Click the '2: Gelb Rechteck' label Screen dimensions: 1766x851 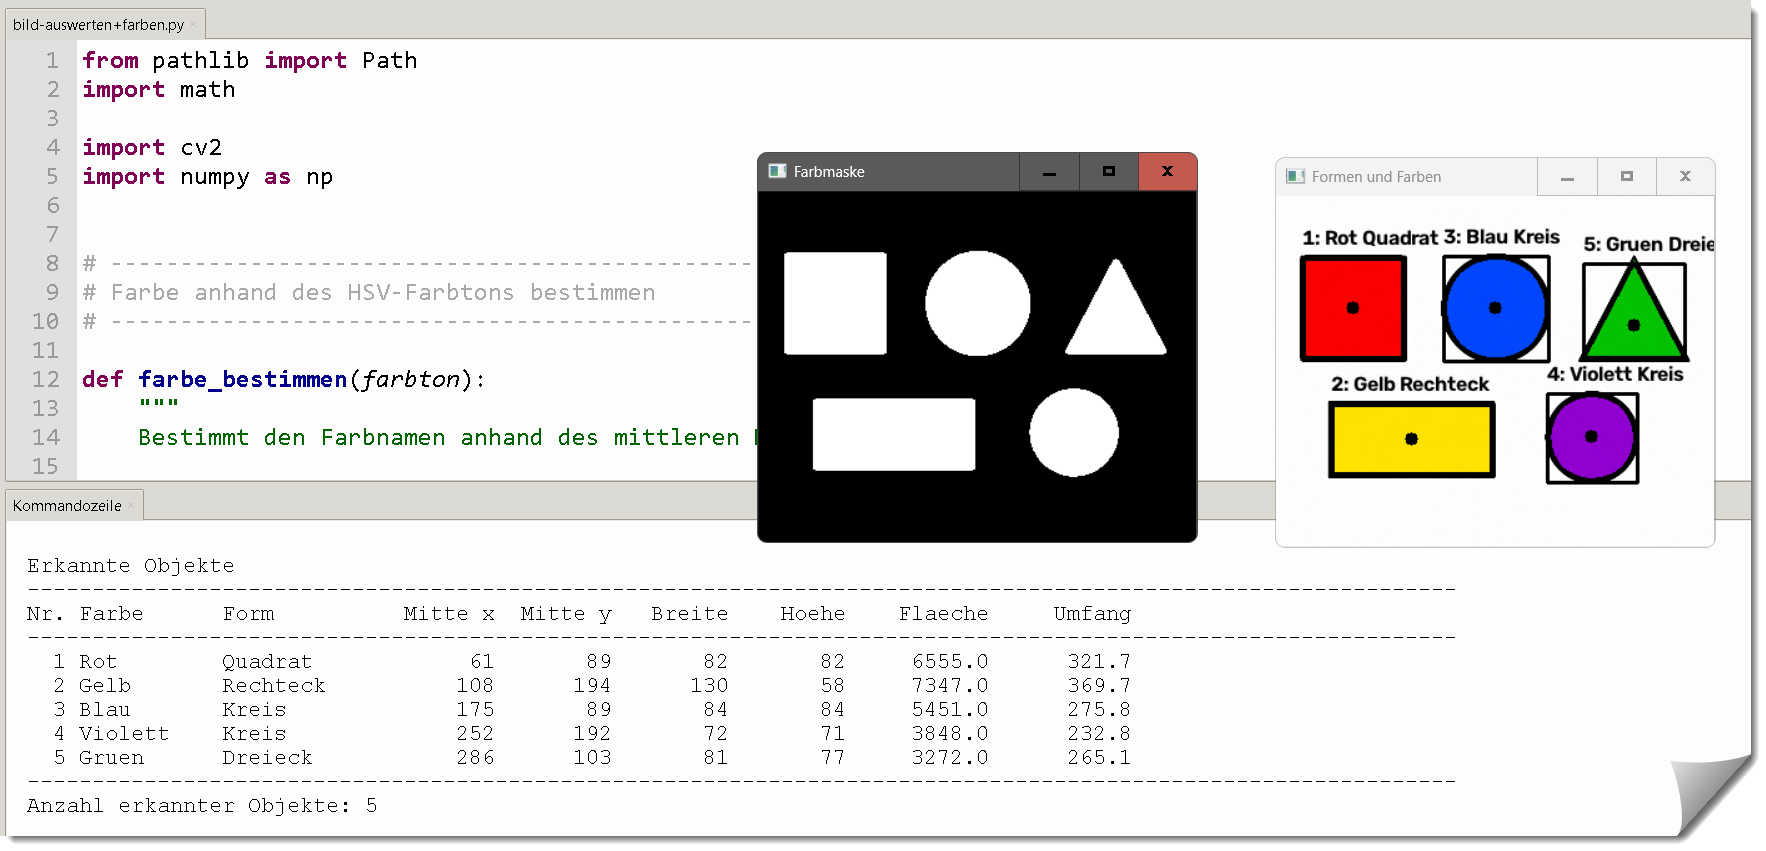coord(1410,384)
